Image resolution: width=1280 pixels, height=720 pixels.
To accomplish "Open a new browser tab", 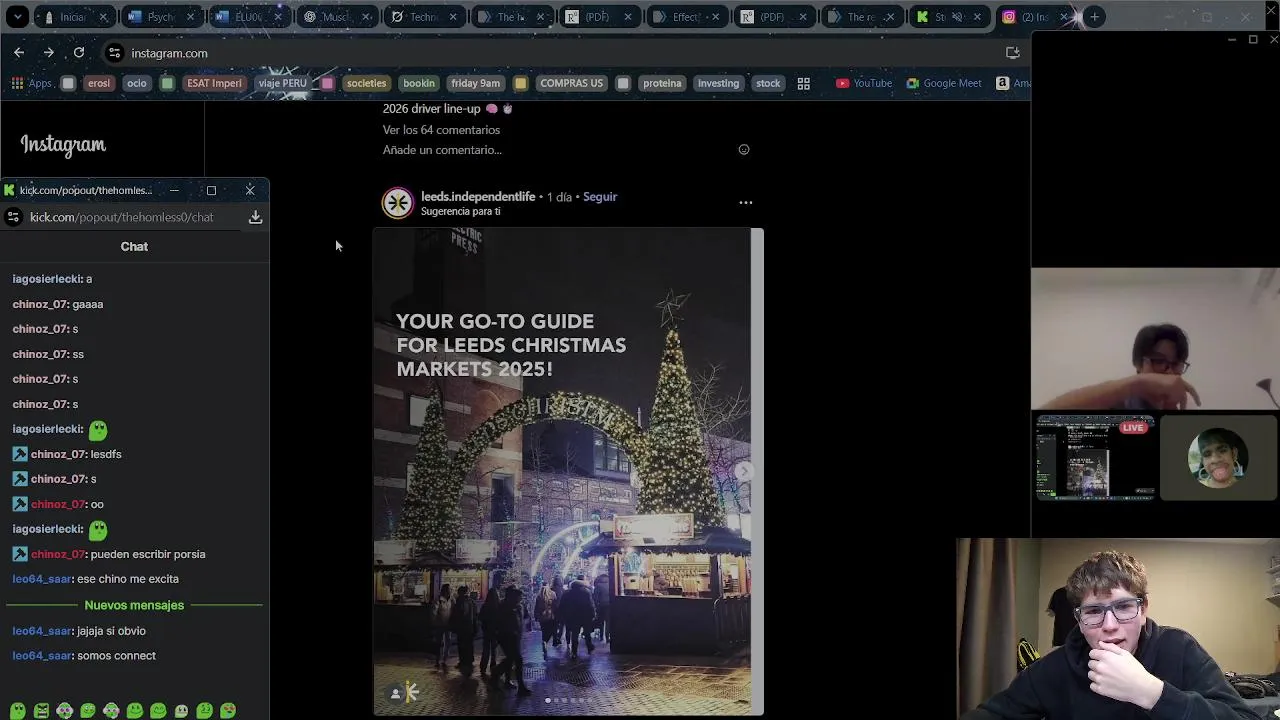I will [x=1094, y=17].
